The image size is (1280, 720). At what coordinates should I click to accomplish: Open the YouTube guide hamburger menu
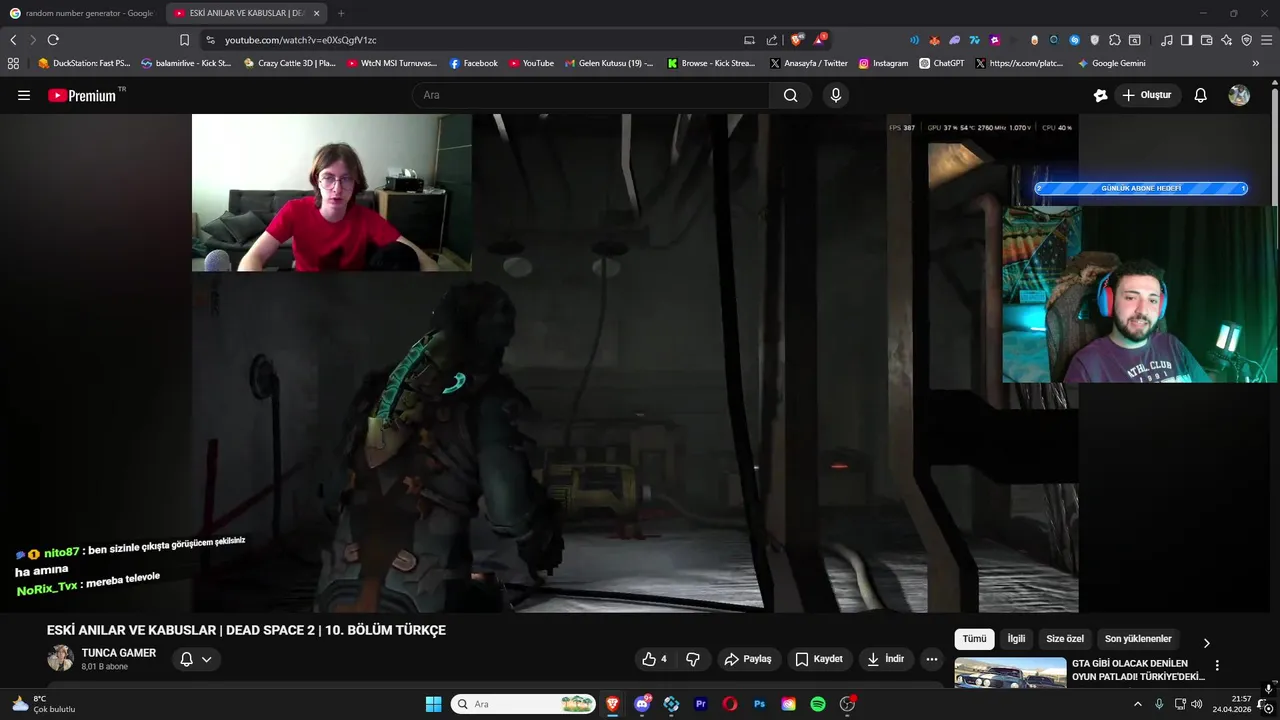pyautogui.click(x=24, y=95)
